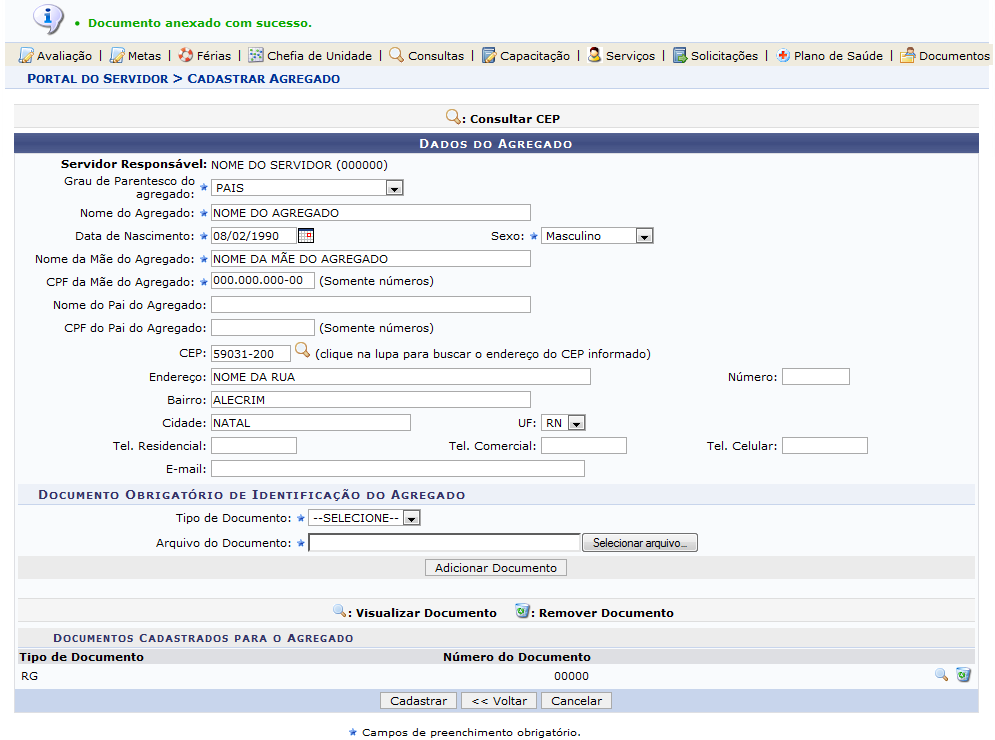
Task: View the RG document with magnifier icon
Action: 941,675
